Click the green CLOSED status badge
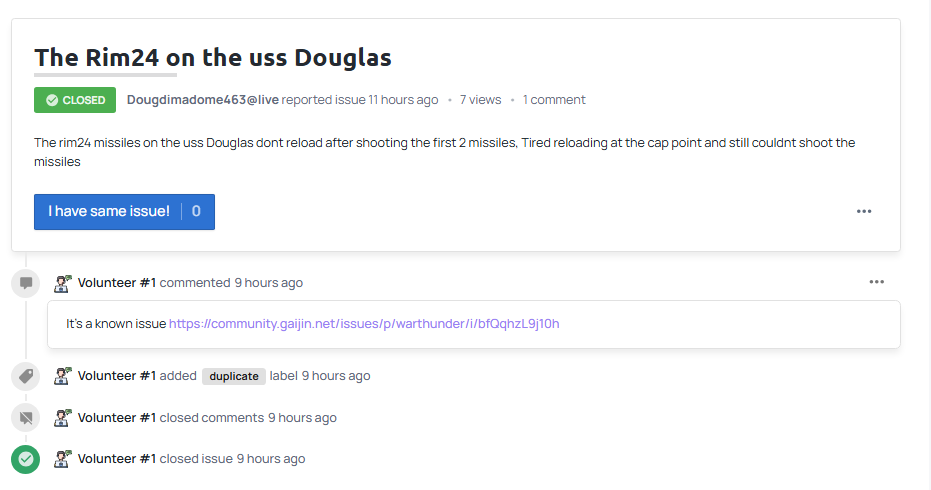The height and width of the screenshot is (490, 931). [75, 100]
